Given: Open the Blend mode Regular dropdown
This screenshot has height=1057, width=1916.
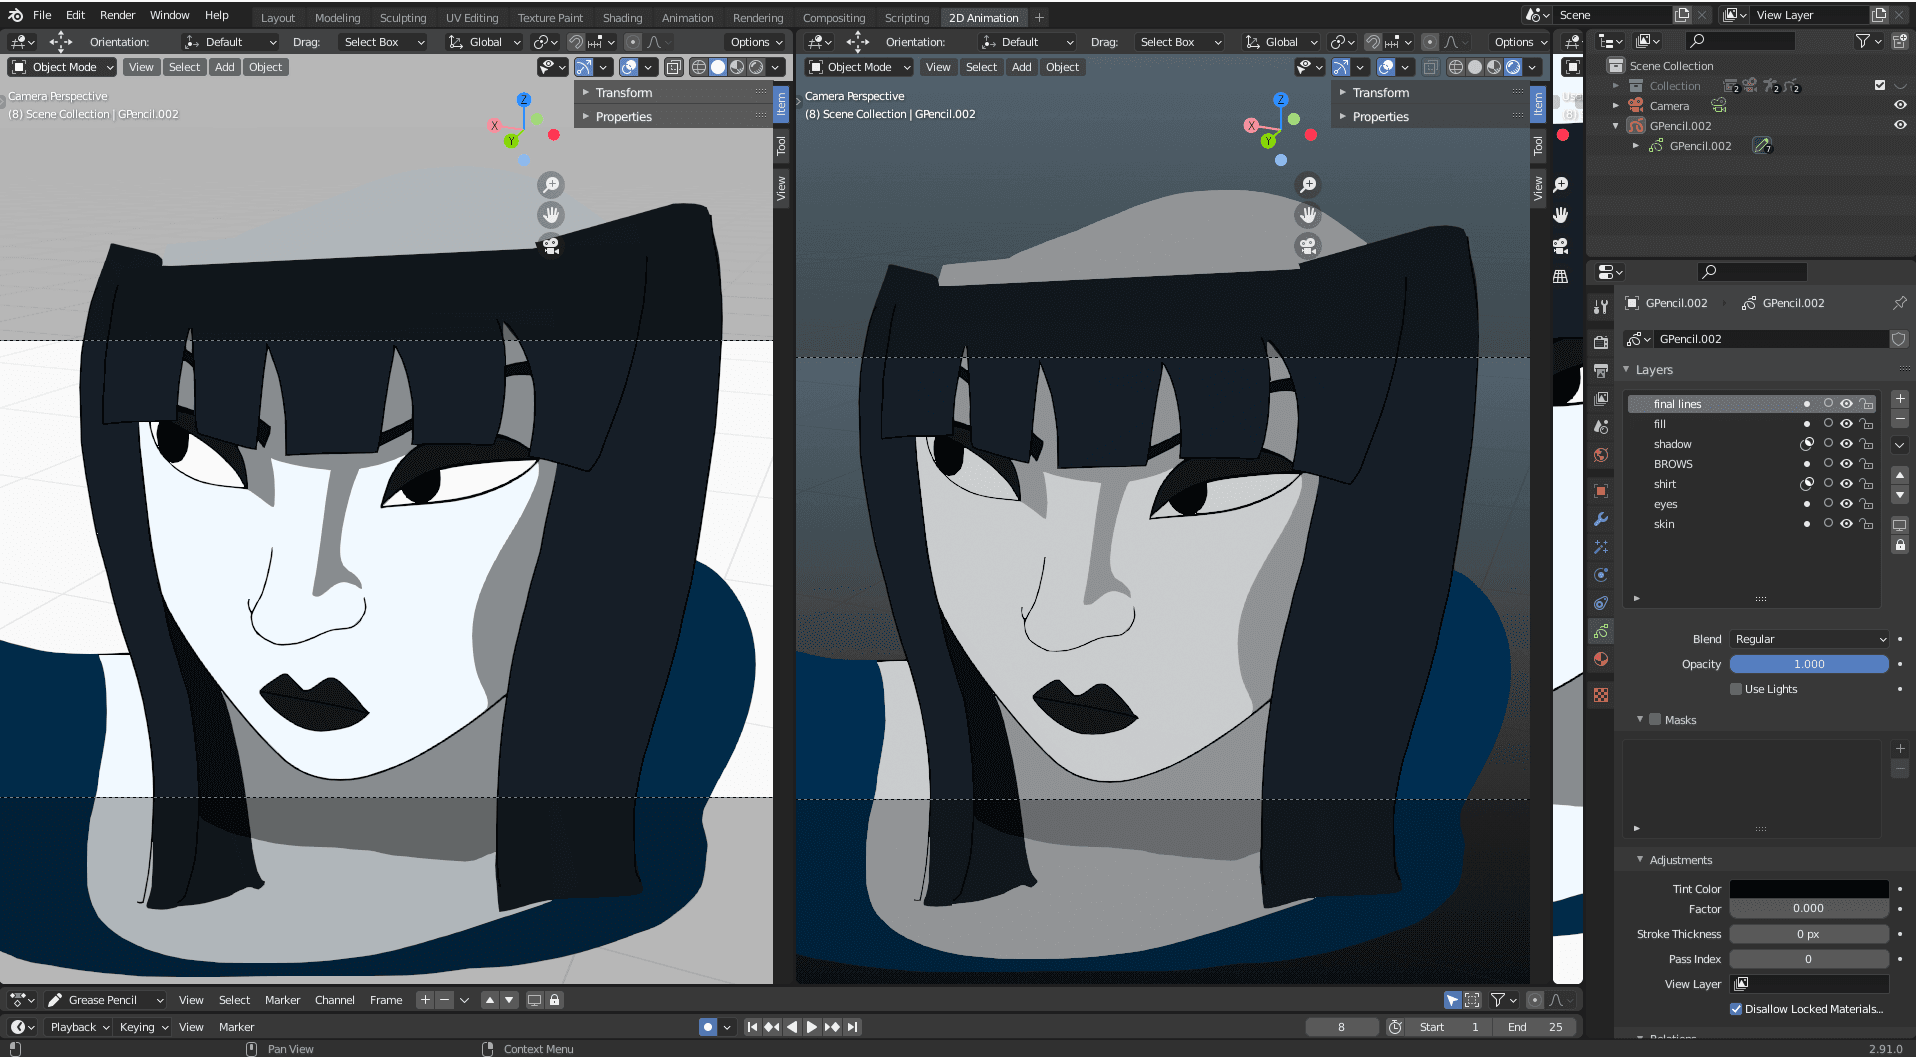Looking at the screenshot, I should (x=1810, y=639).
